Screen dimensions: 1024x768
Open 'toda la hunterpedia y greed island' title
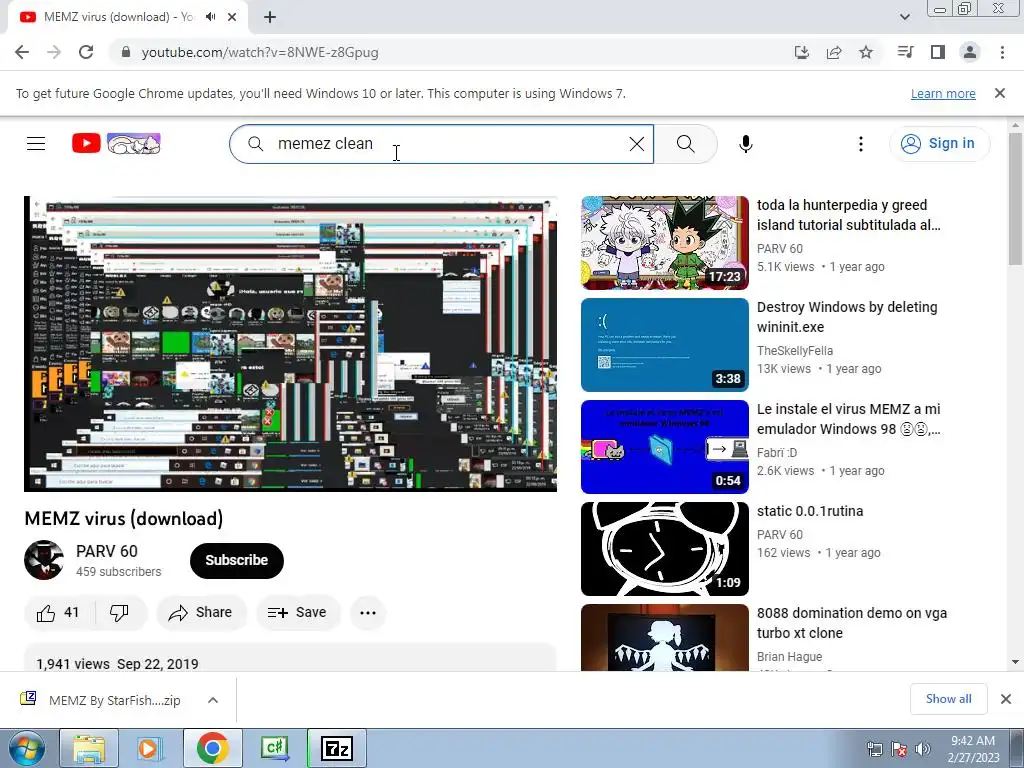(848, 215)
